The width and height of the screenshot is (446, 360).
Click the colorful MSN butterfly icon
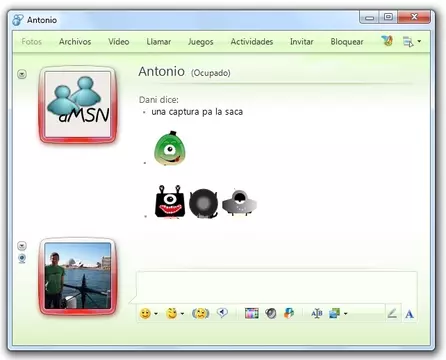click(387, 41)
